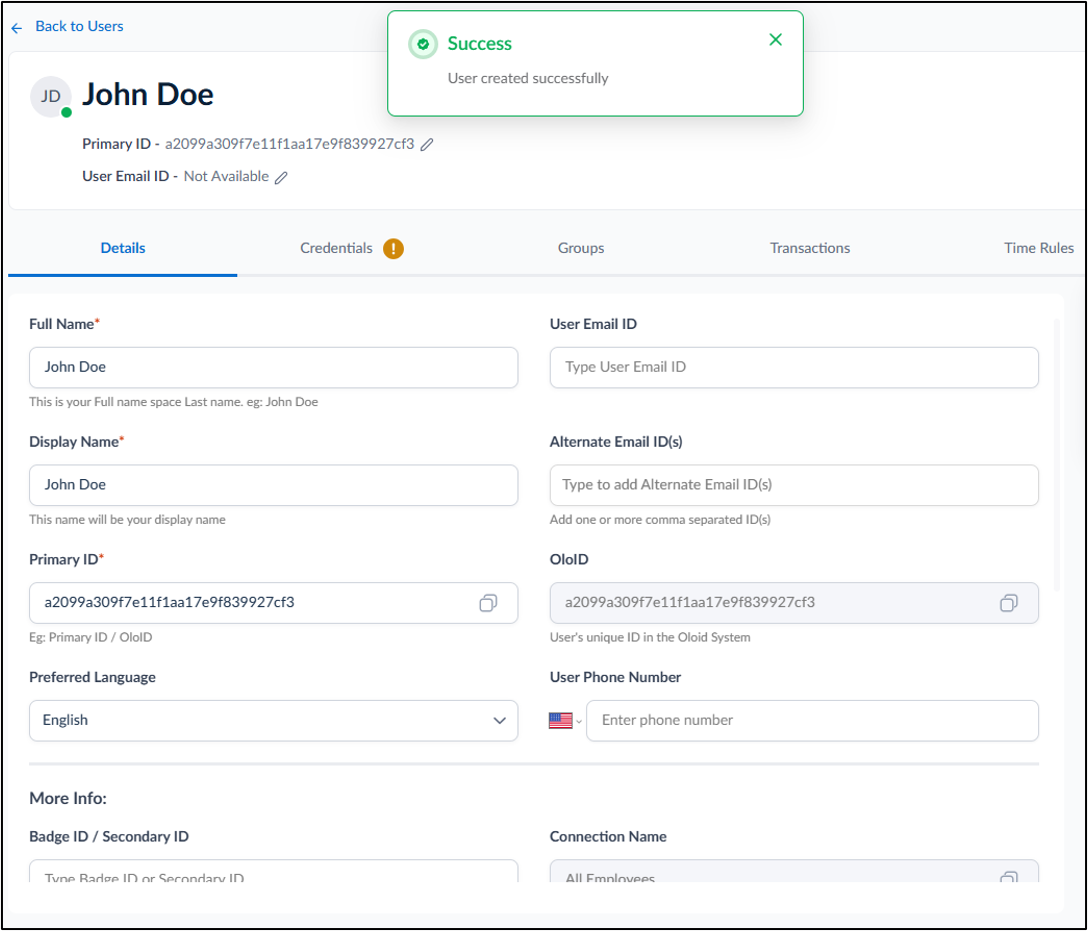This screenshot has width=1088, height=931.
Task: Open the Transactions tab
Action: coord(810,248)
